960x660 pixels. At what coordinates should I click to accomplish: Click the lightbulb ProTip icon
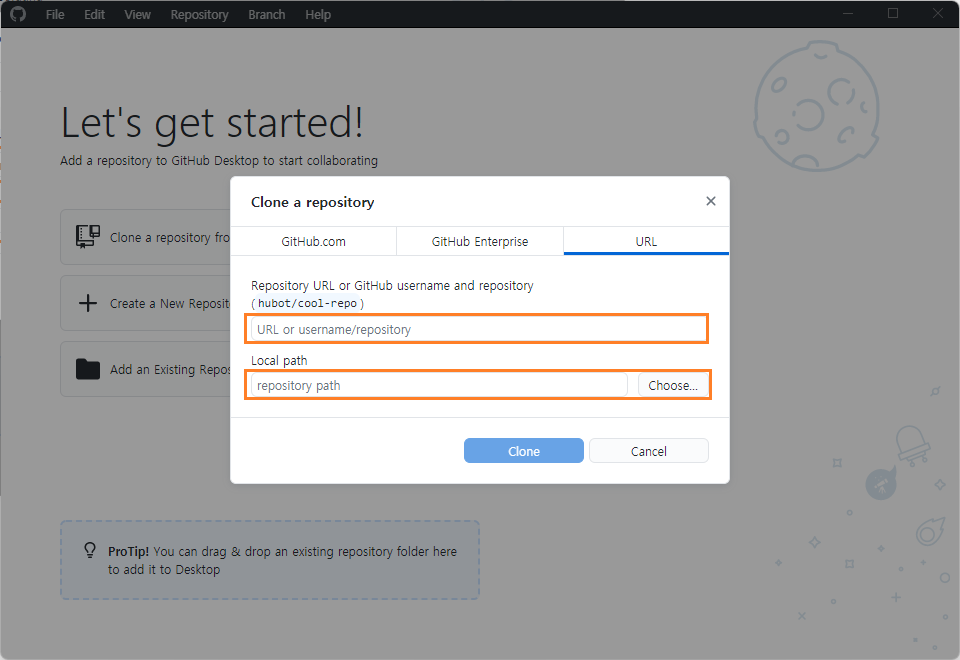(90, 550)
